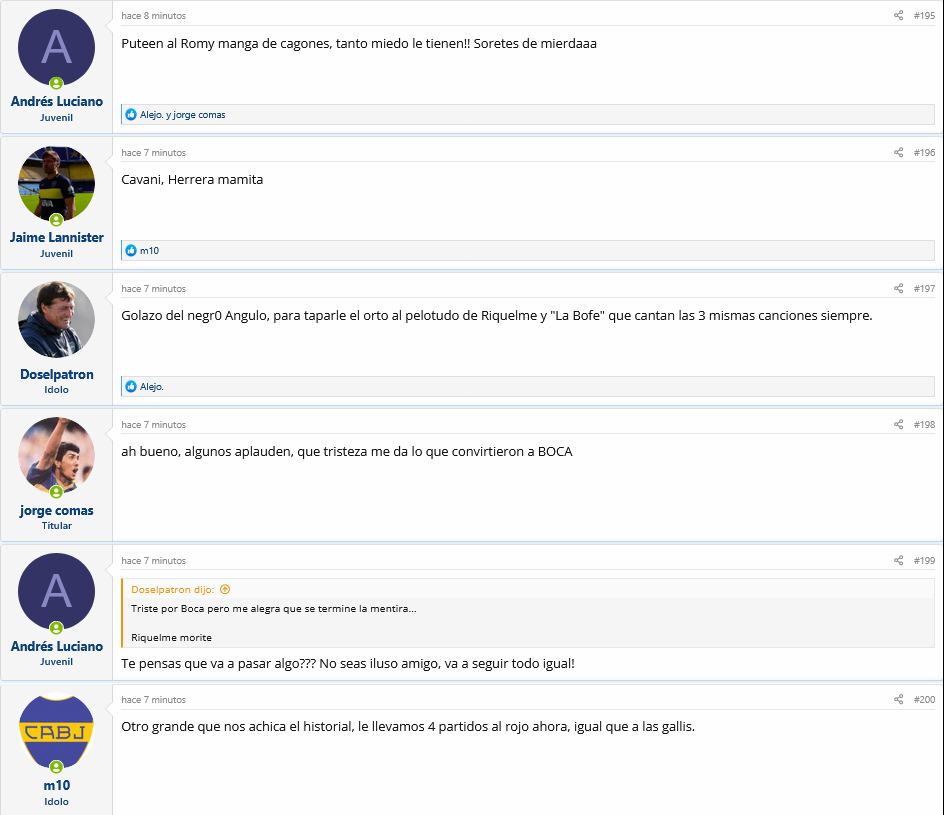Open the 'Alejo. y jorge comas' likes list

point(182,115)
